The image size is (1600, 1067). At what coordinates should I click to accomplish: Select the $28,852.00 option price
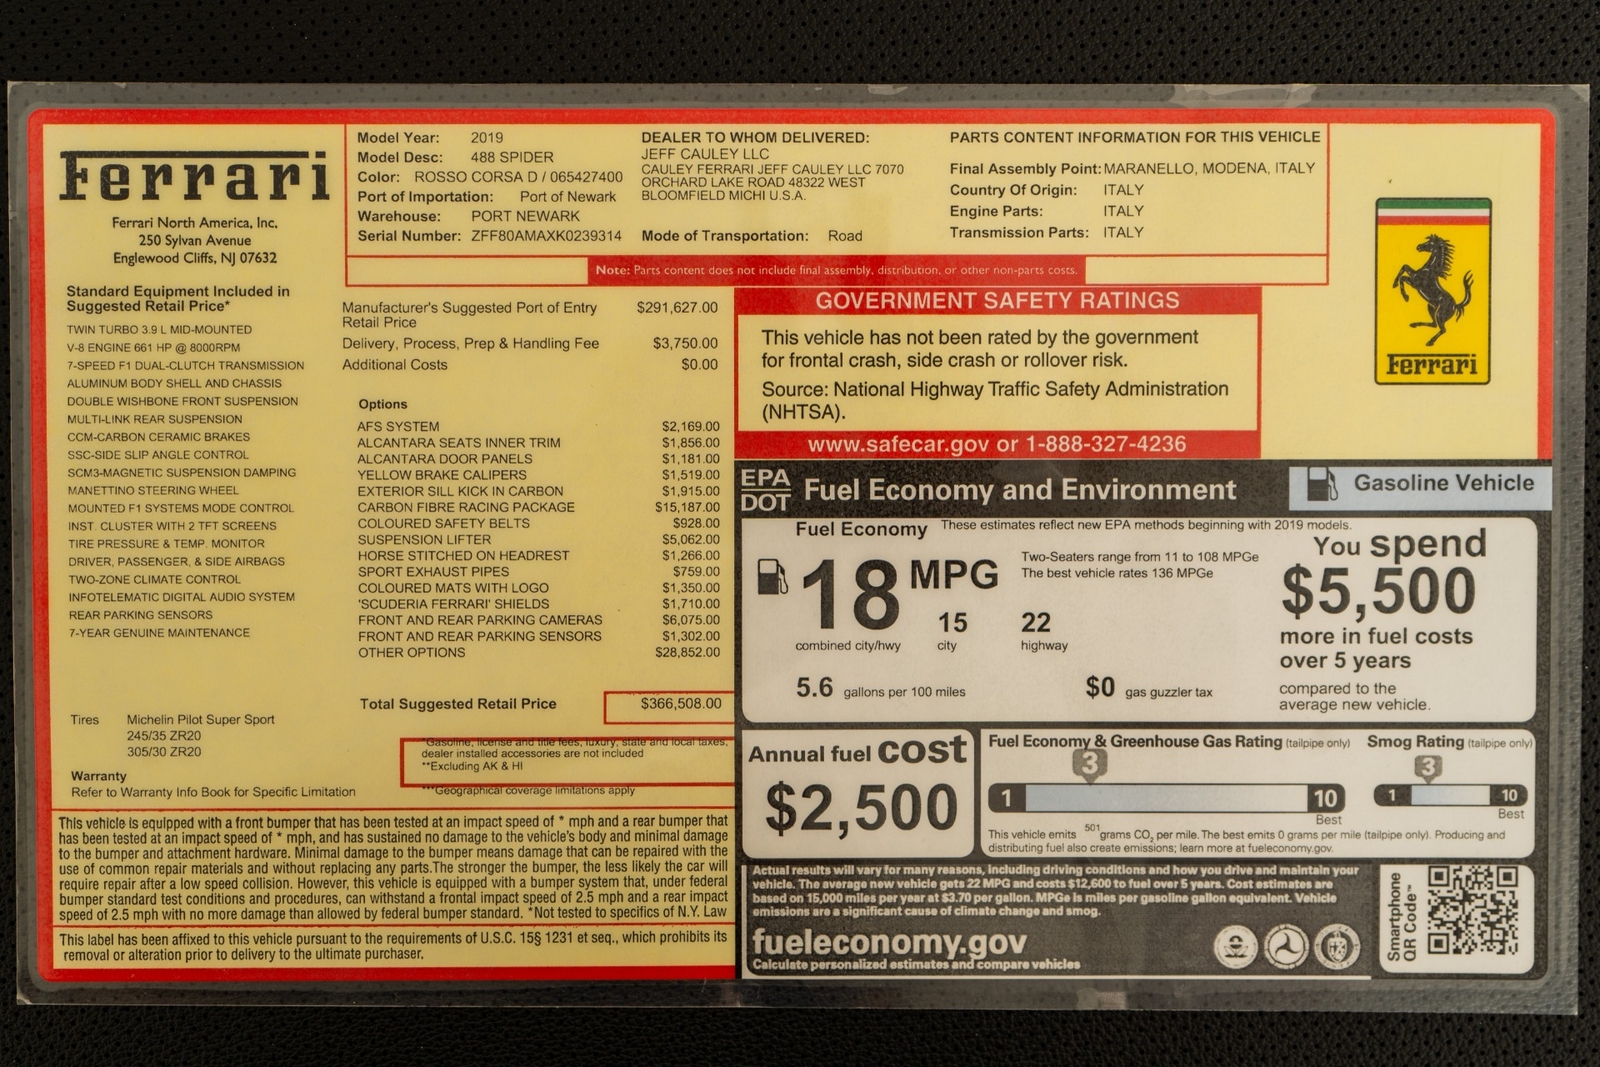pos(687,652)
